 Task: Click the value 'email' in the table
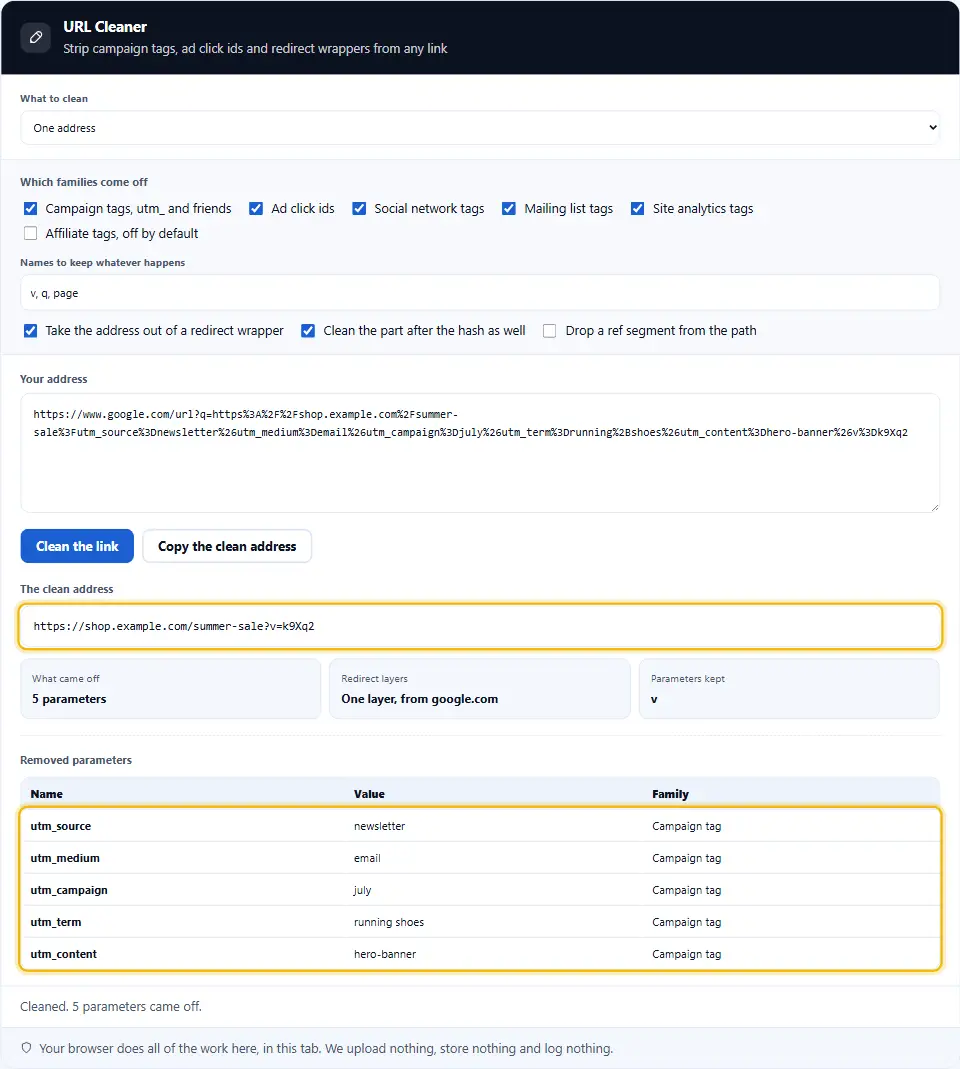(367, 858)
